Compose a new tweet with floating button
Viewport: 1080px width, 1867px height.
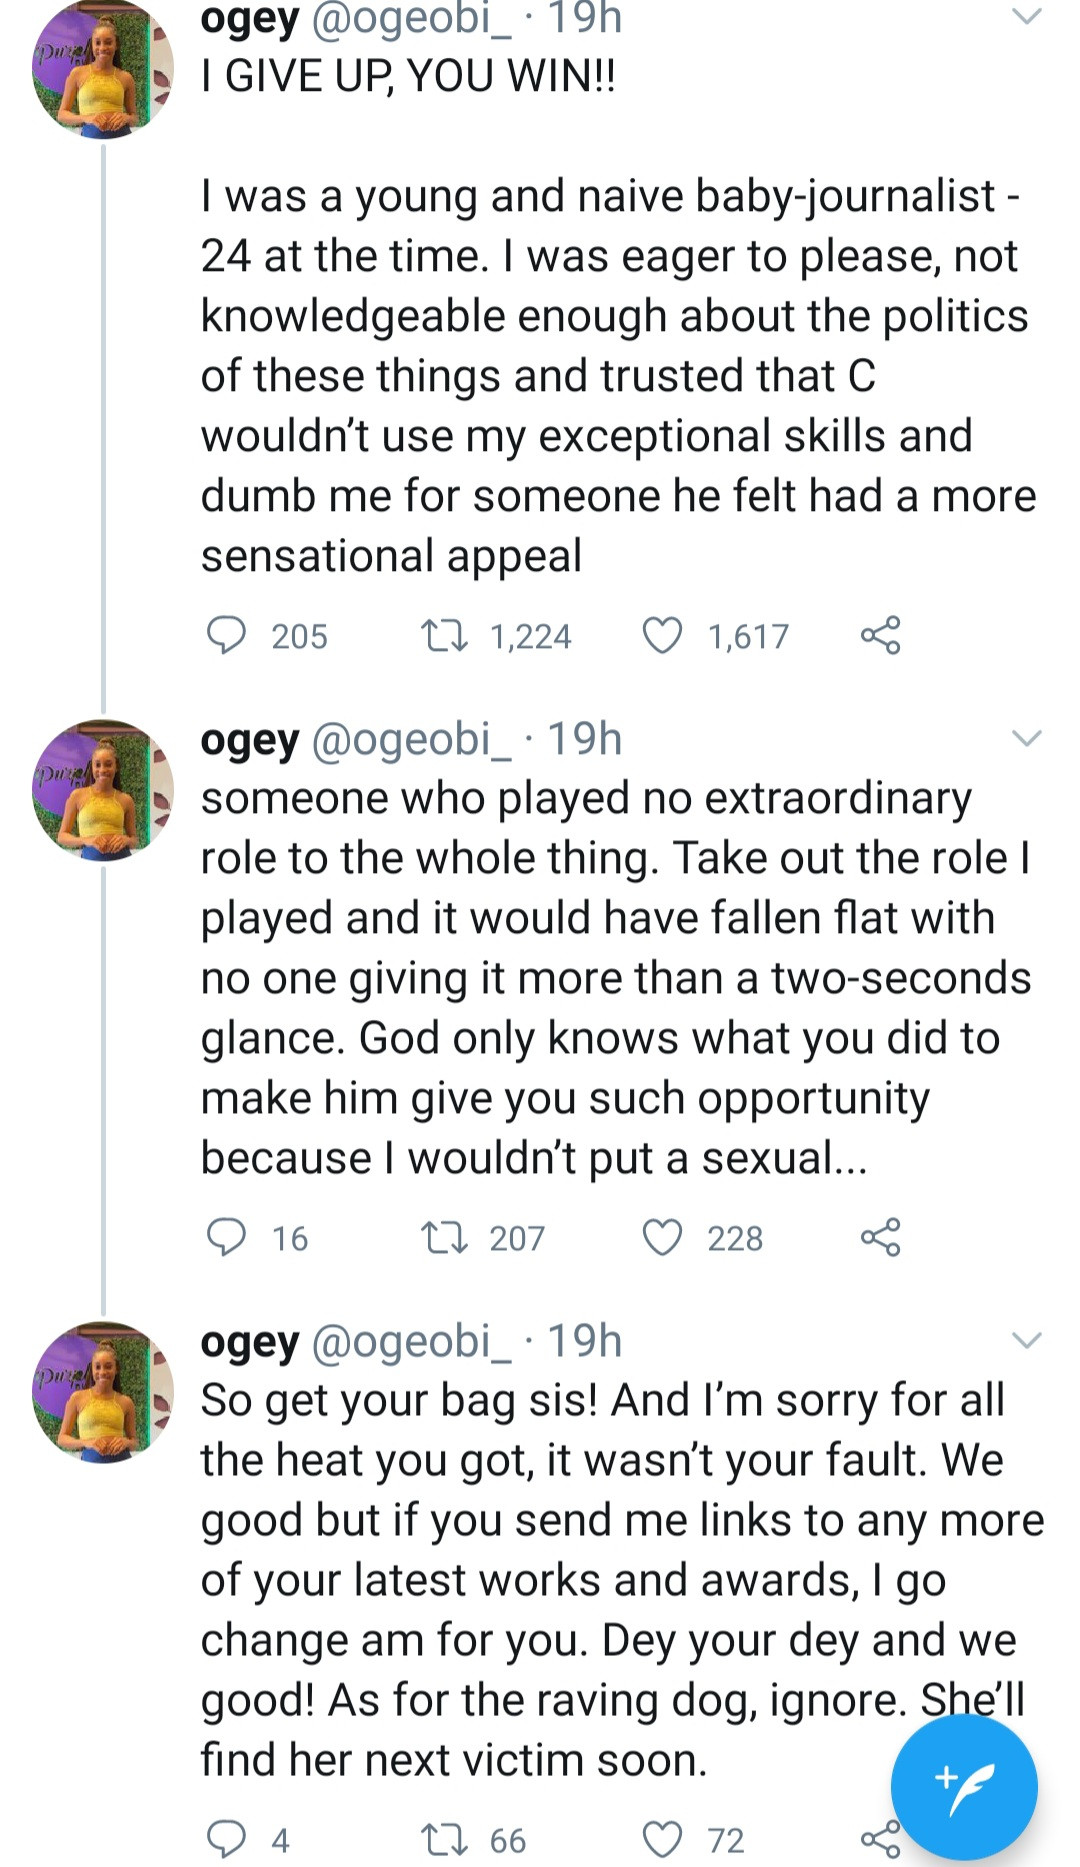[x=964, y=1786]
